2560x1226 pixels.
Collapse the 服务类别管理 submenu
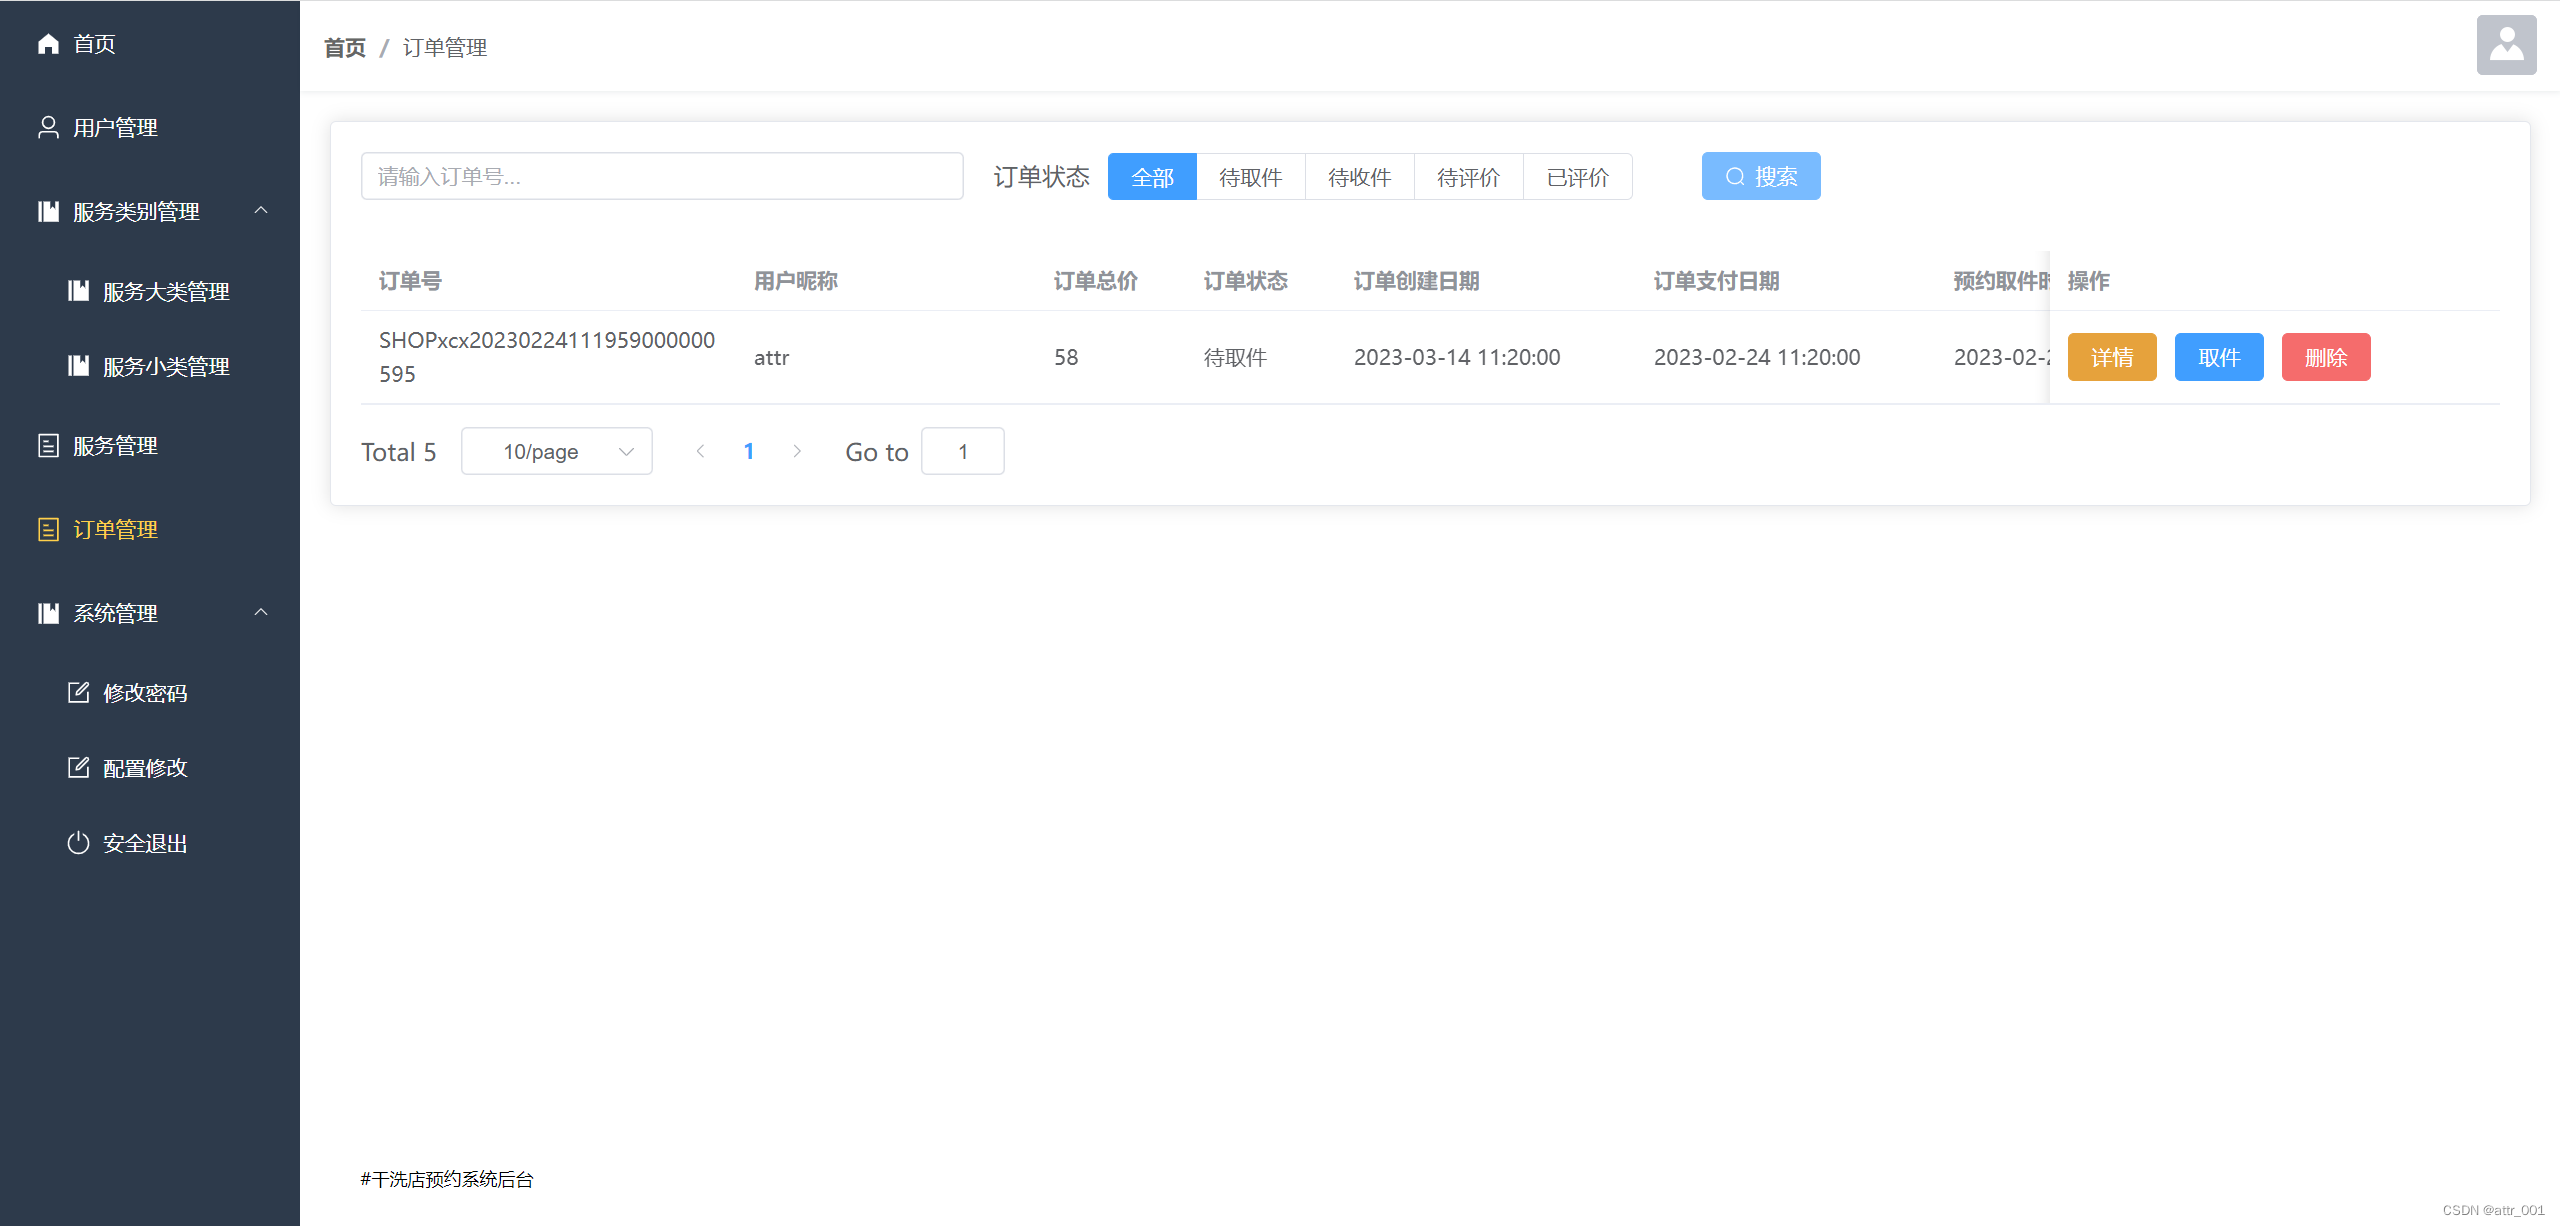point(261,211)
